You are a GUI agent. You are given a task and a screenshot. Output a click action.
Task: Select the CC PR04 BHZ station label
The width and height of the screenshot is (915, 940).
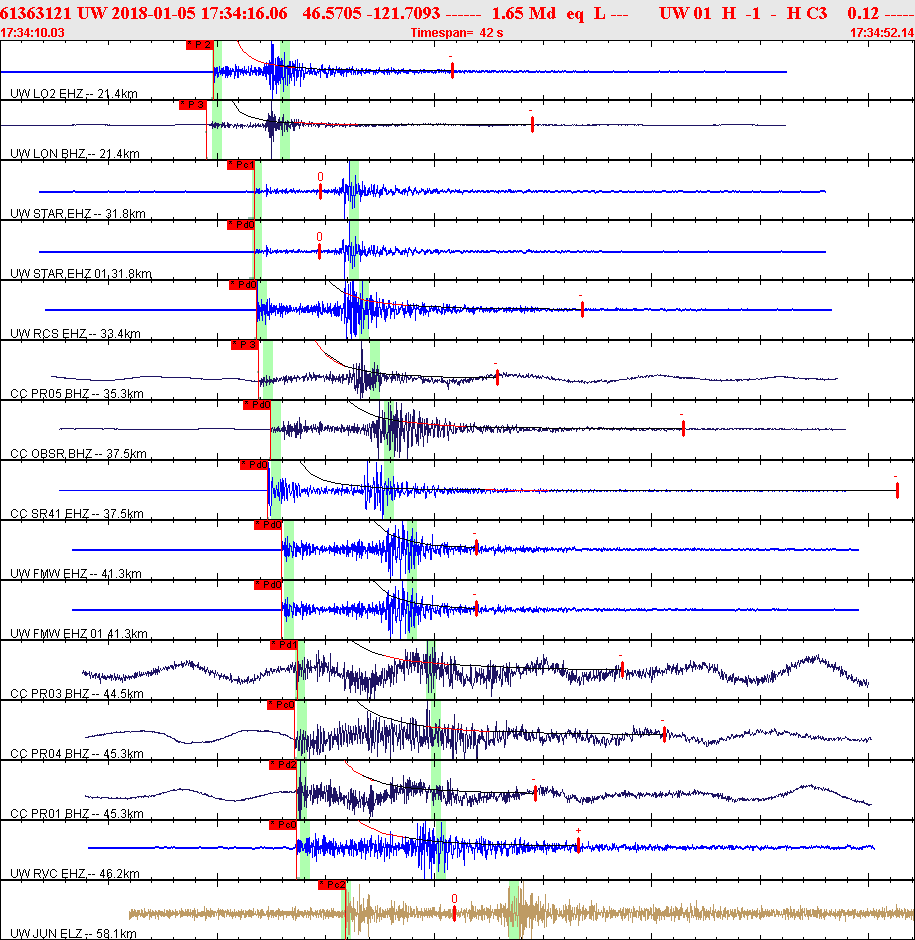click(x=77, y=754)
